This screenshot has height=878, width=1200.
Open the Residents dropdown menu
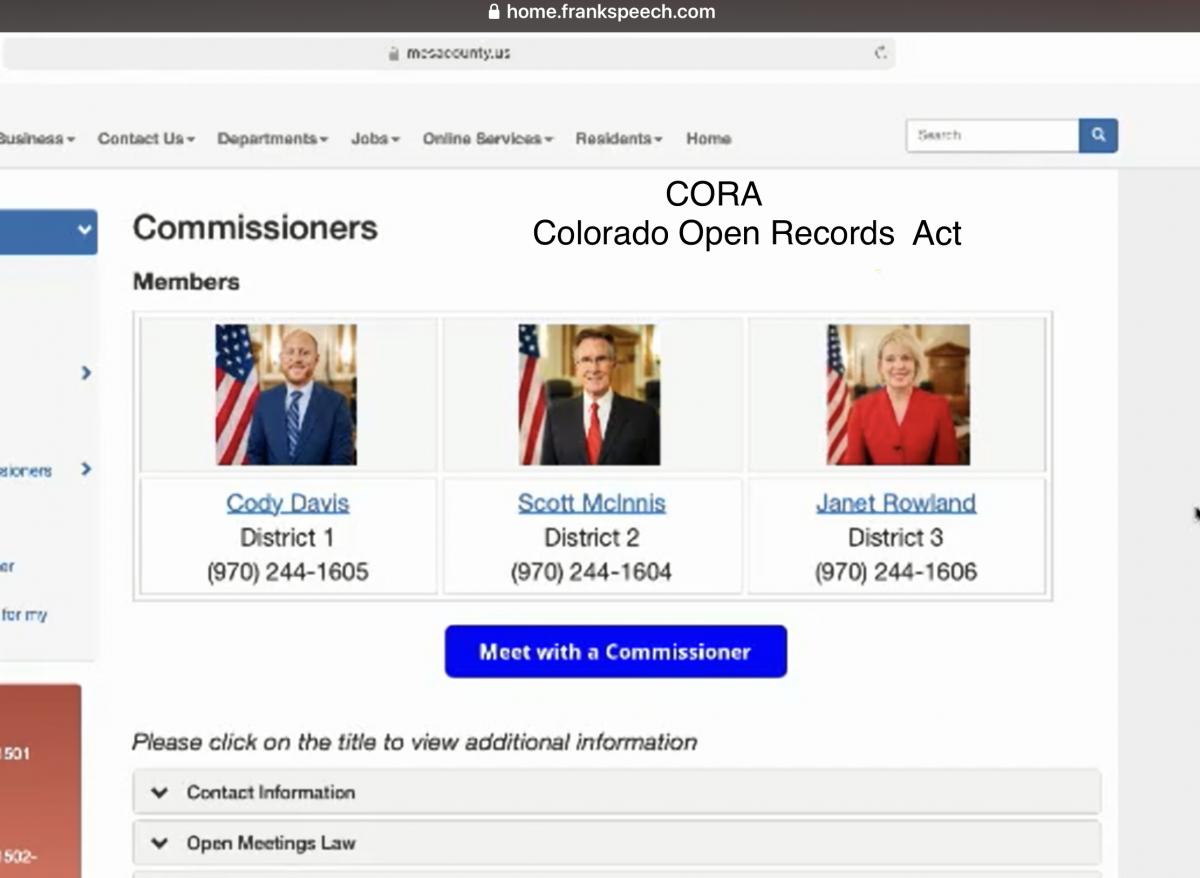618,139
